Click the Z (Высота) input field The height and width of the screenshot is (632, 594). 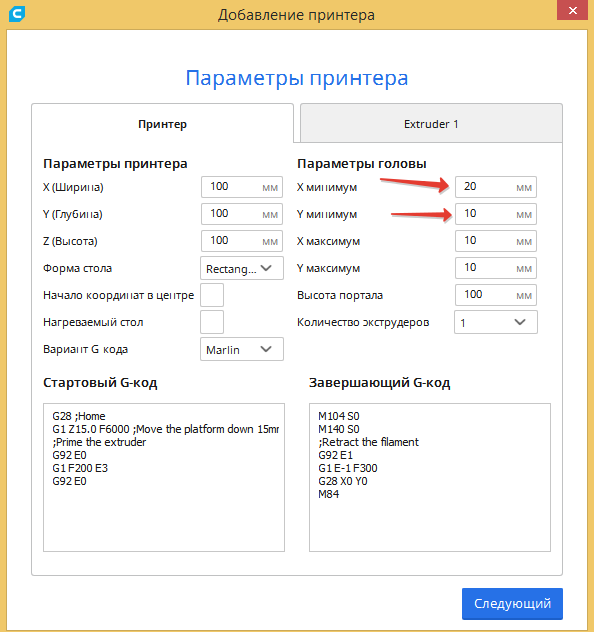click(242, 241)
